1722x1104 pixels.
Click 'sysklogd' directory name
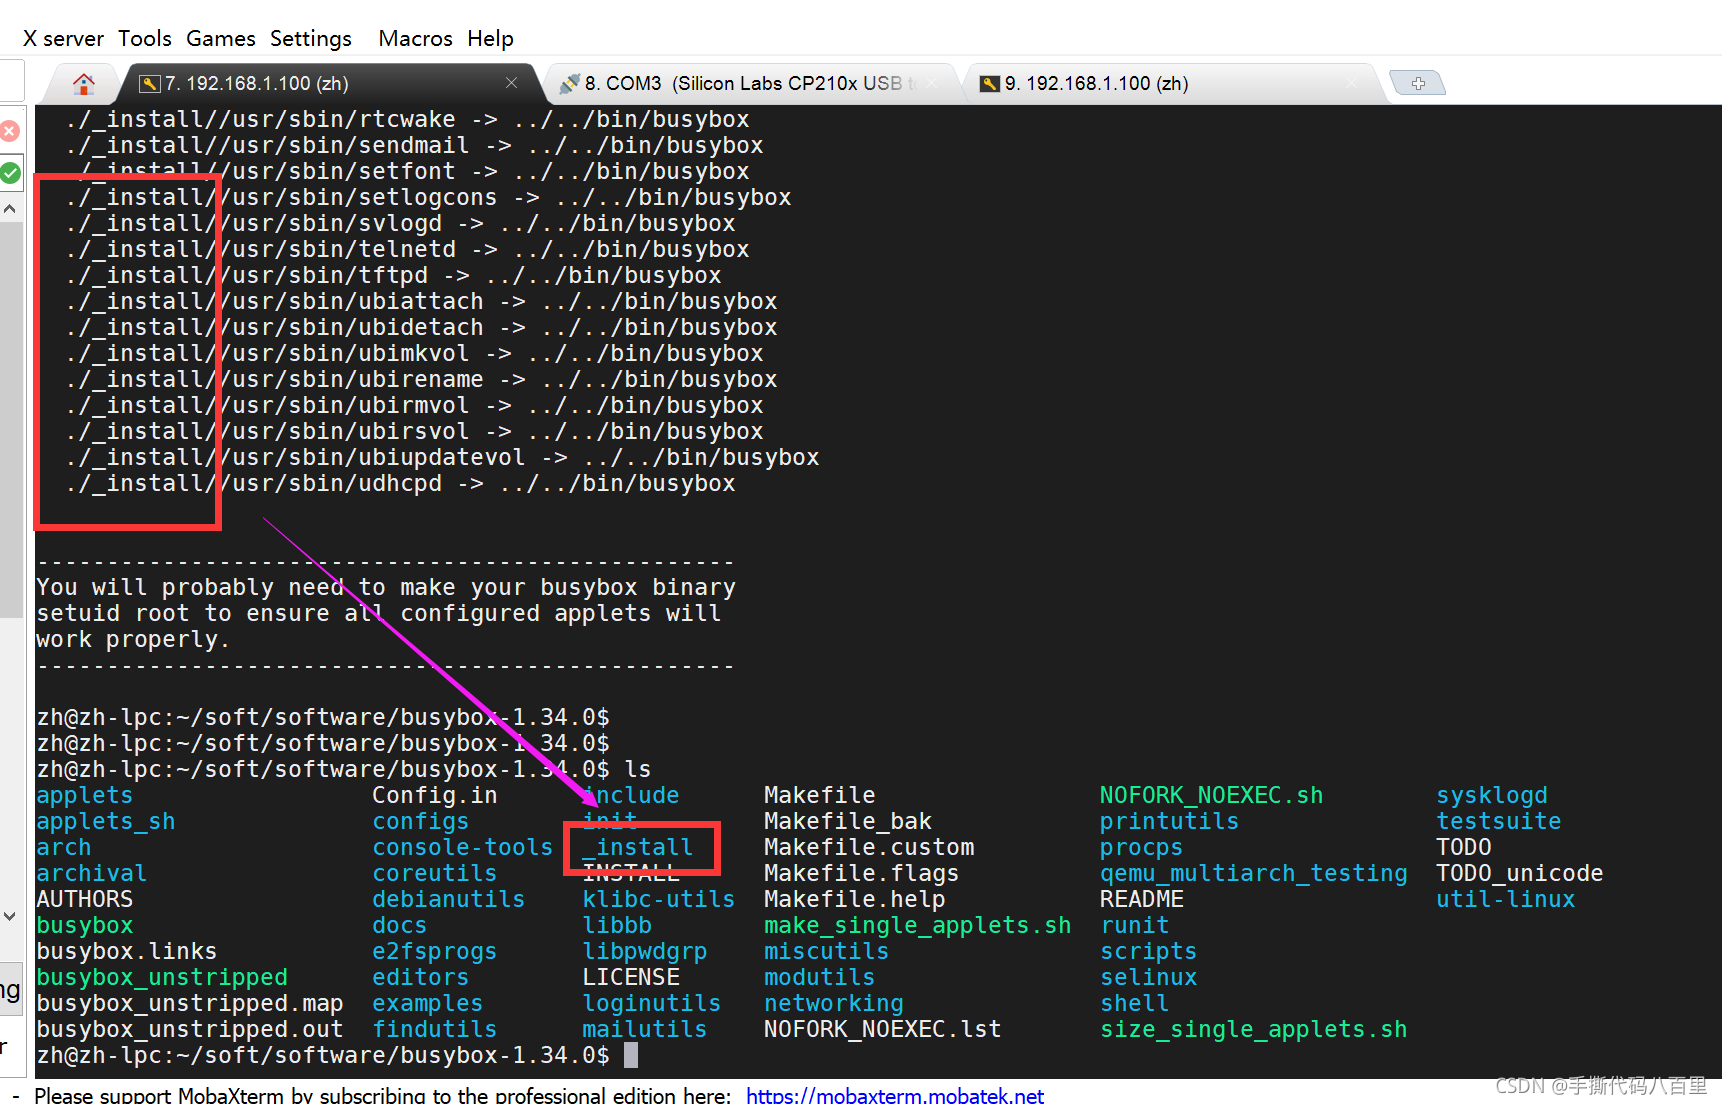coord(1491,795)
